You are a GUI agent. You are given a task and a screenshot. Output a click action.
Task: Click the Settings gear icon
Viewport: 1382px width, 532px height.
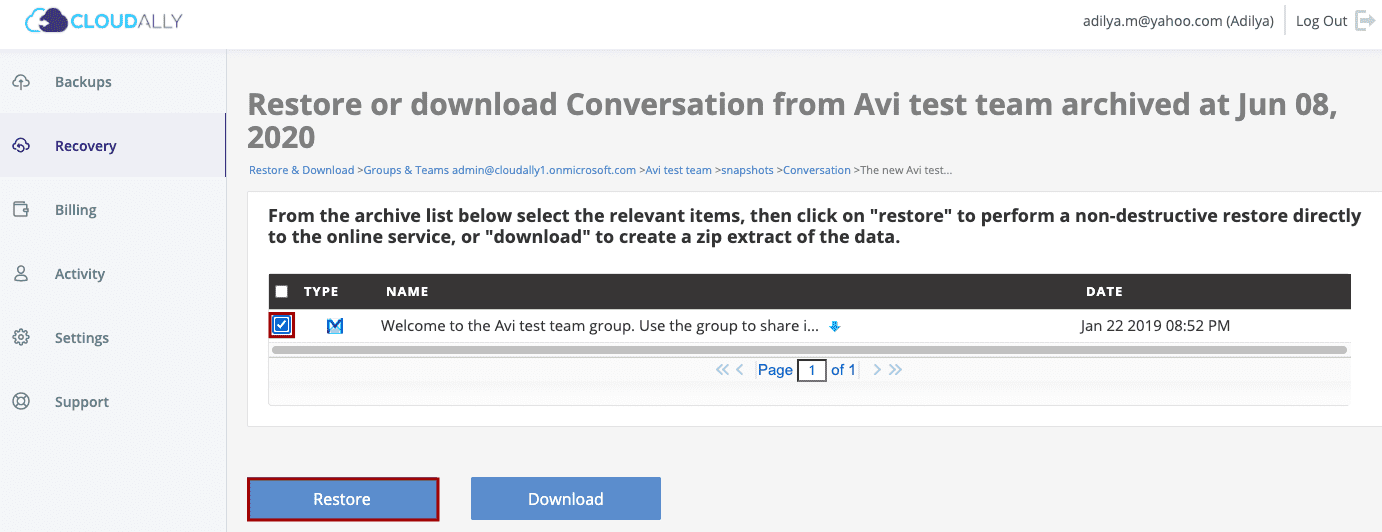[21, 338]
